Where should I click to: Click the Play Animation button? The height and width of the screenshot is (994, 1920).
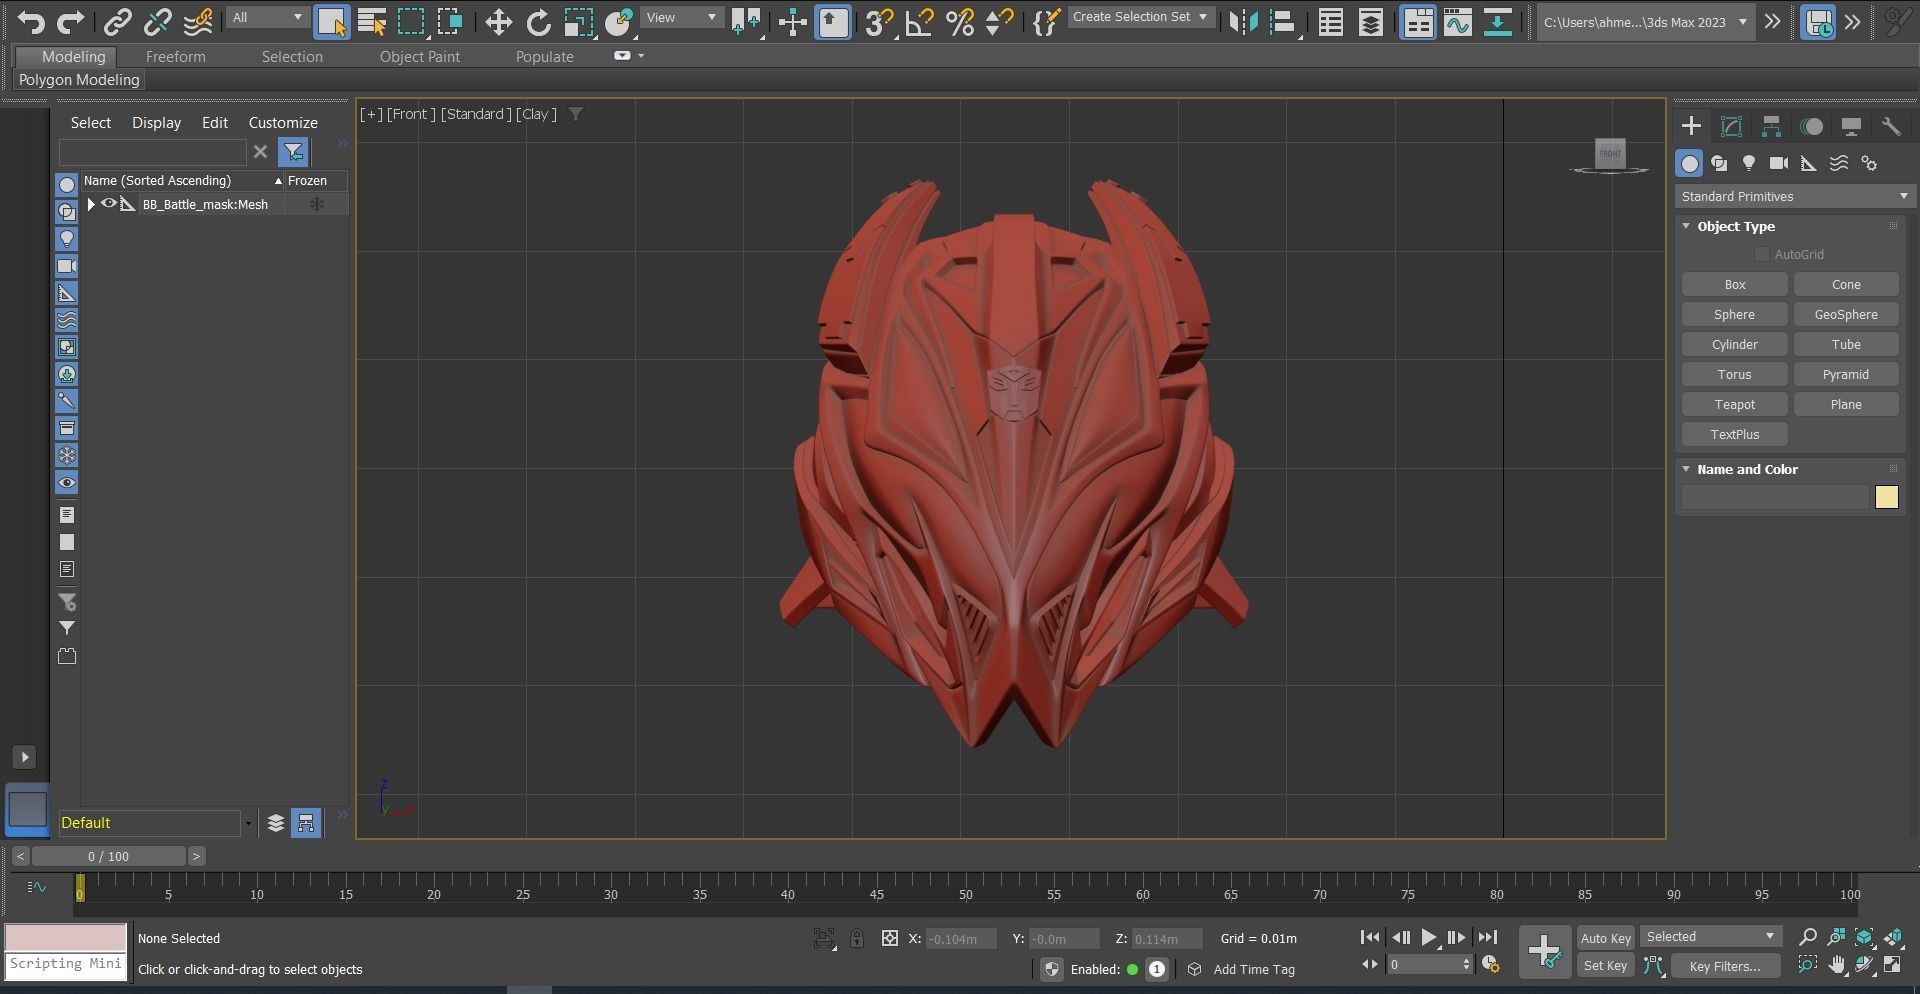click(1429, 938)
